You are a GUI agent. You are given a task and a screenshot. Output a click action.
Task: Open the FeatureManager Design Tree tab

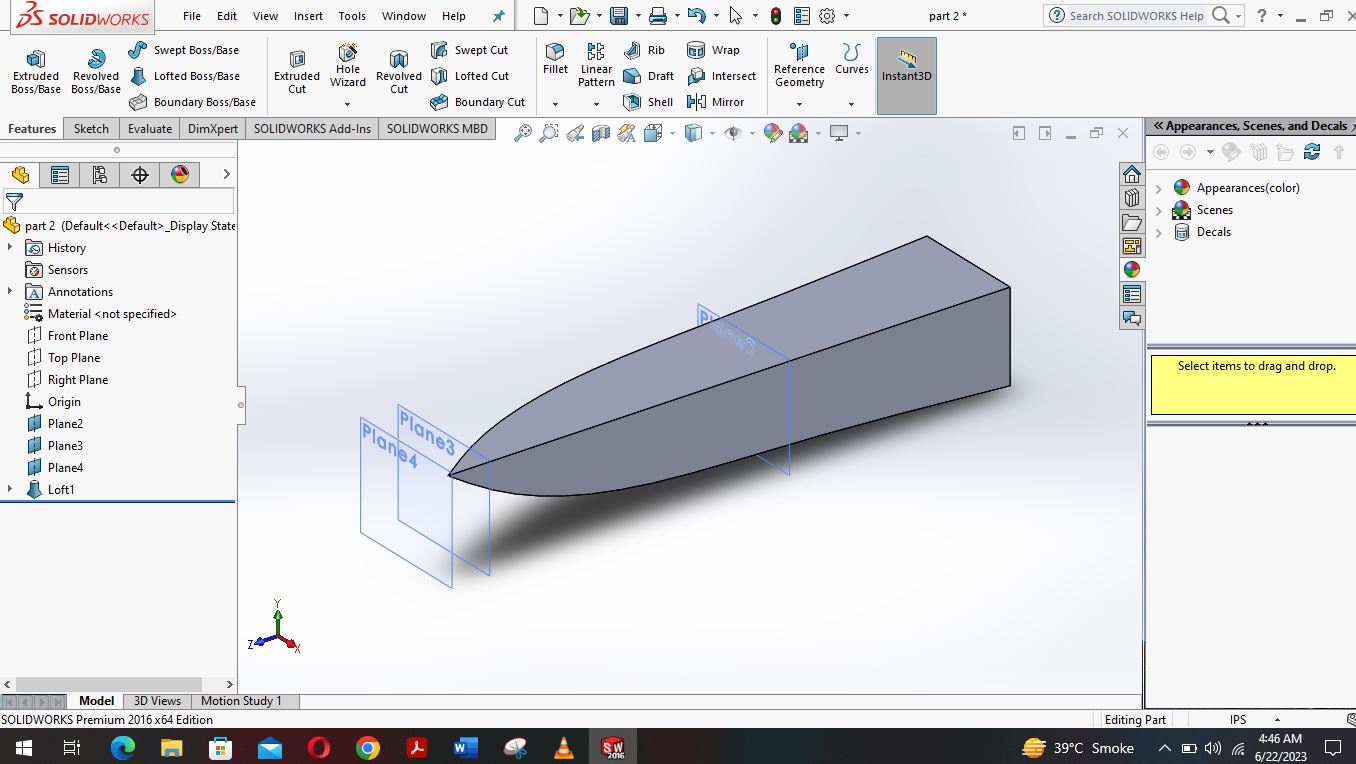tap(20, 175)
